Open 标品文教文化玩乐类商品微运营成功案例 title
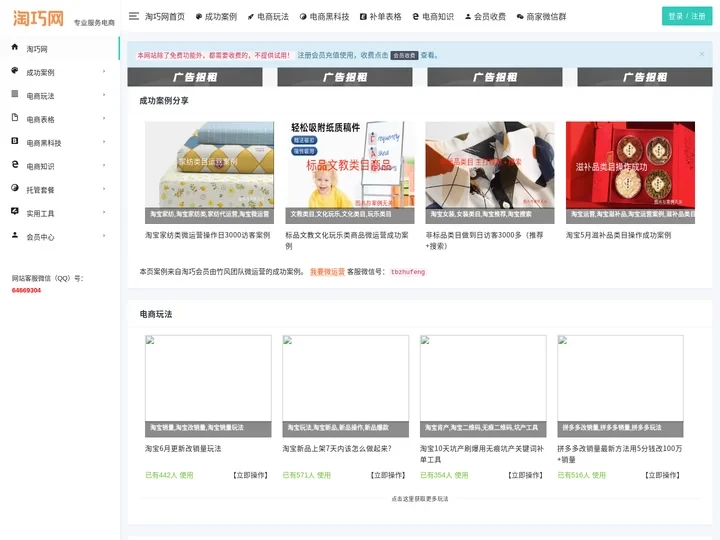 pyautogui.click(x=347, y=241)
